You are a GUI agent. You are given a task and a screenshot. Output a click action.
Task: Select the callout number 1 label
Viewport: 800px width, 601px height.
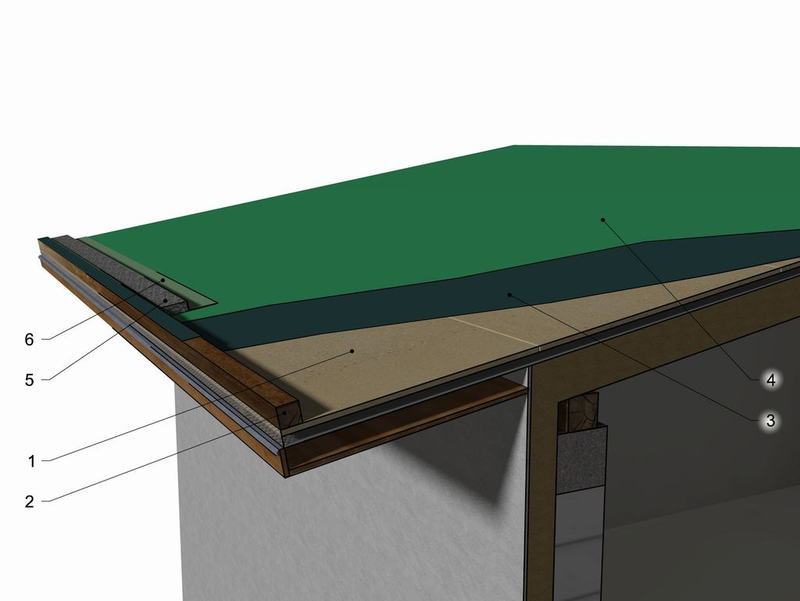pyautogui.click(x=30, y=461)
